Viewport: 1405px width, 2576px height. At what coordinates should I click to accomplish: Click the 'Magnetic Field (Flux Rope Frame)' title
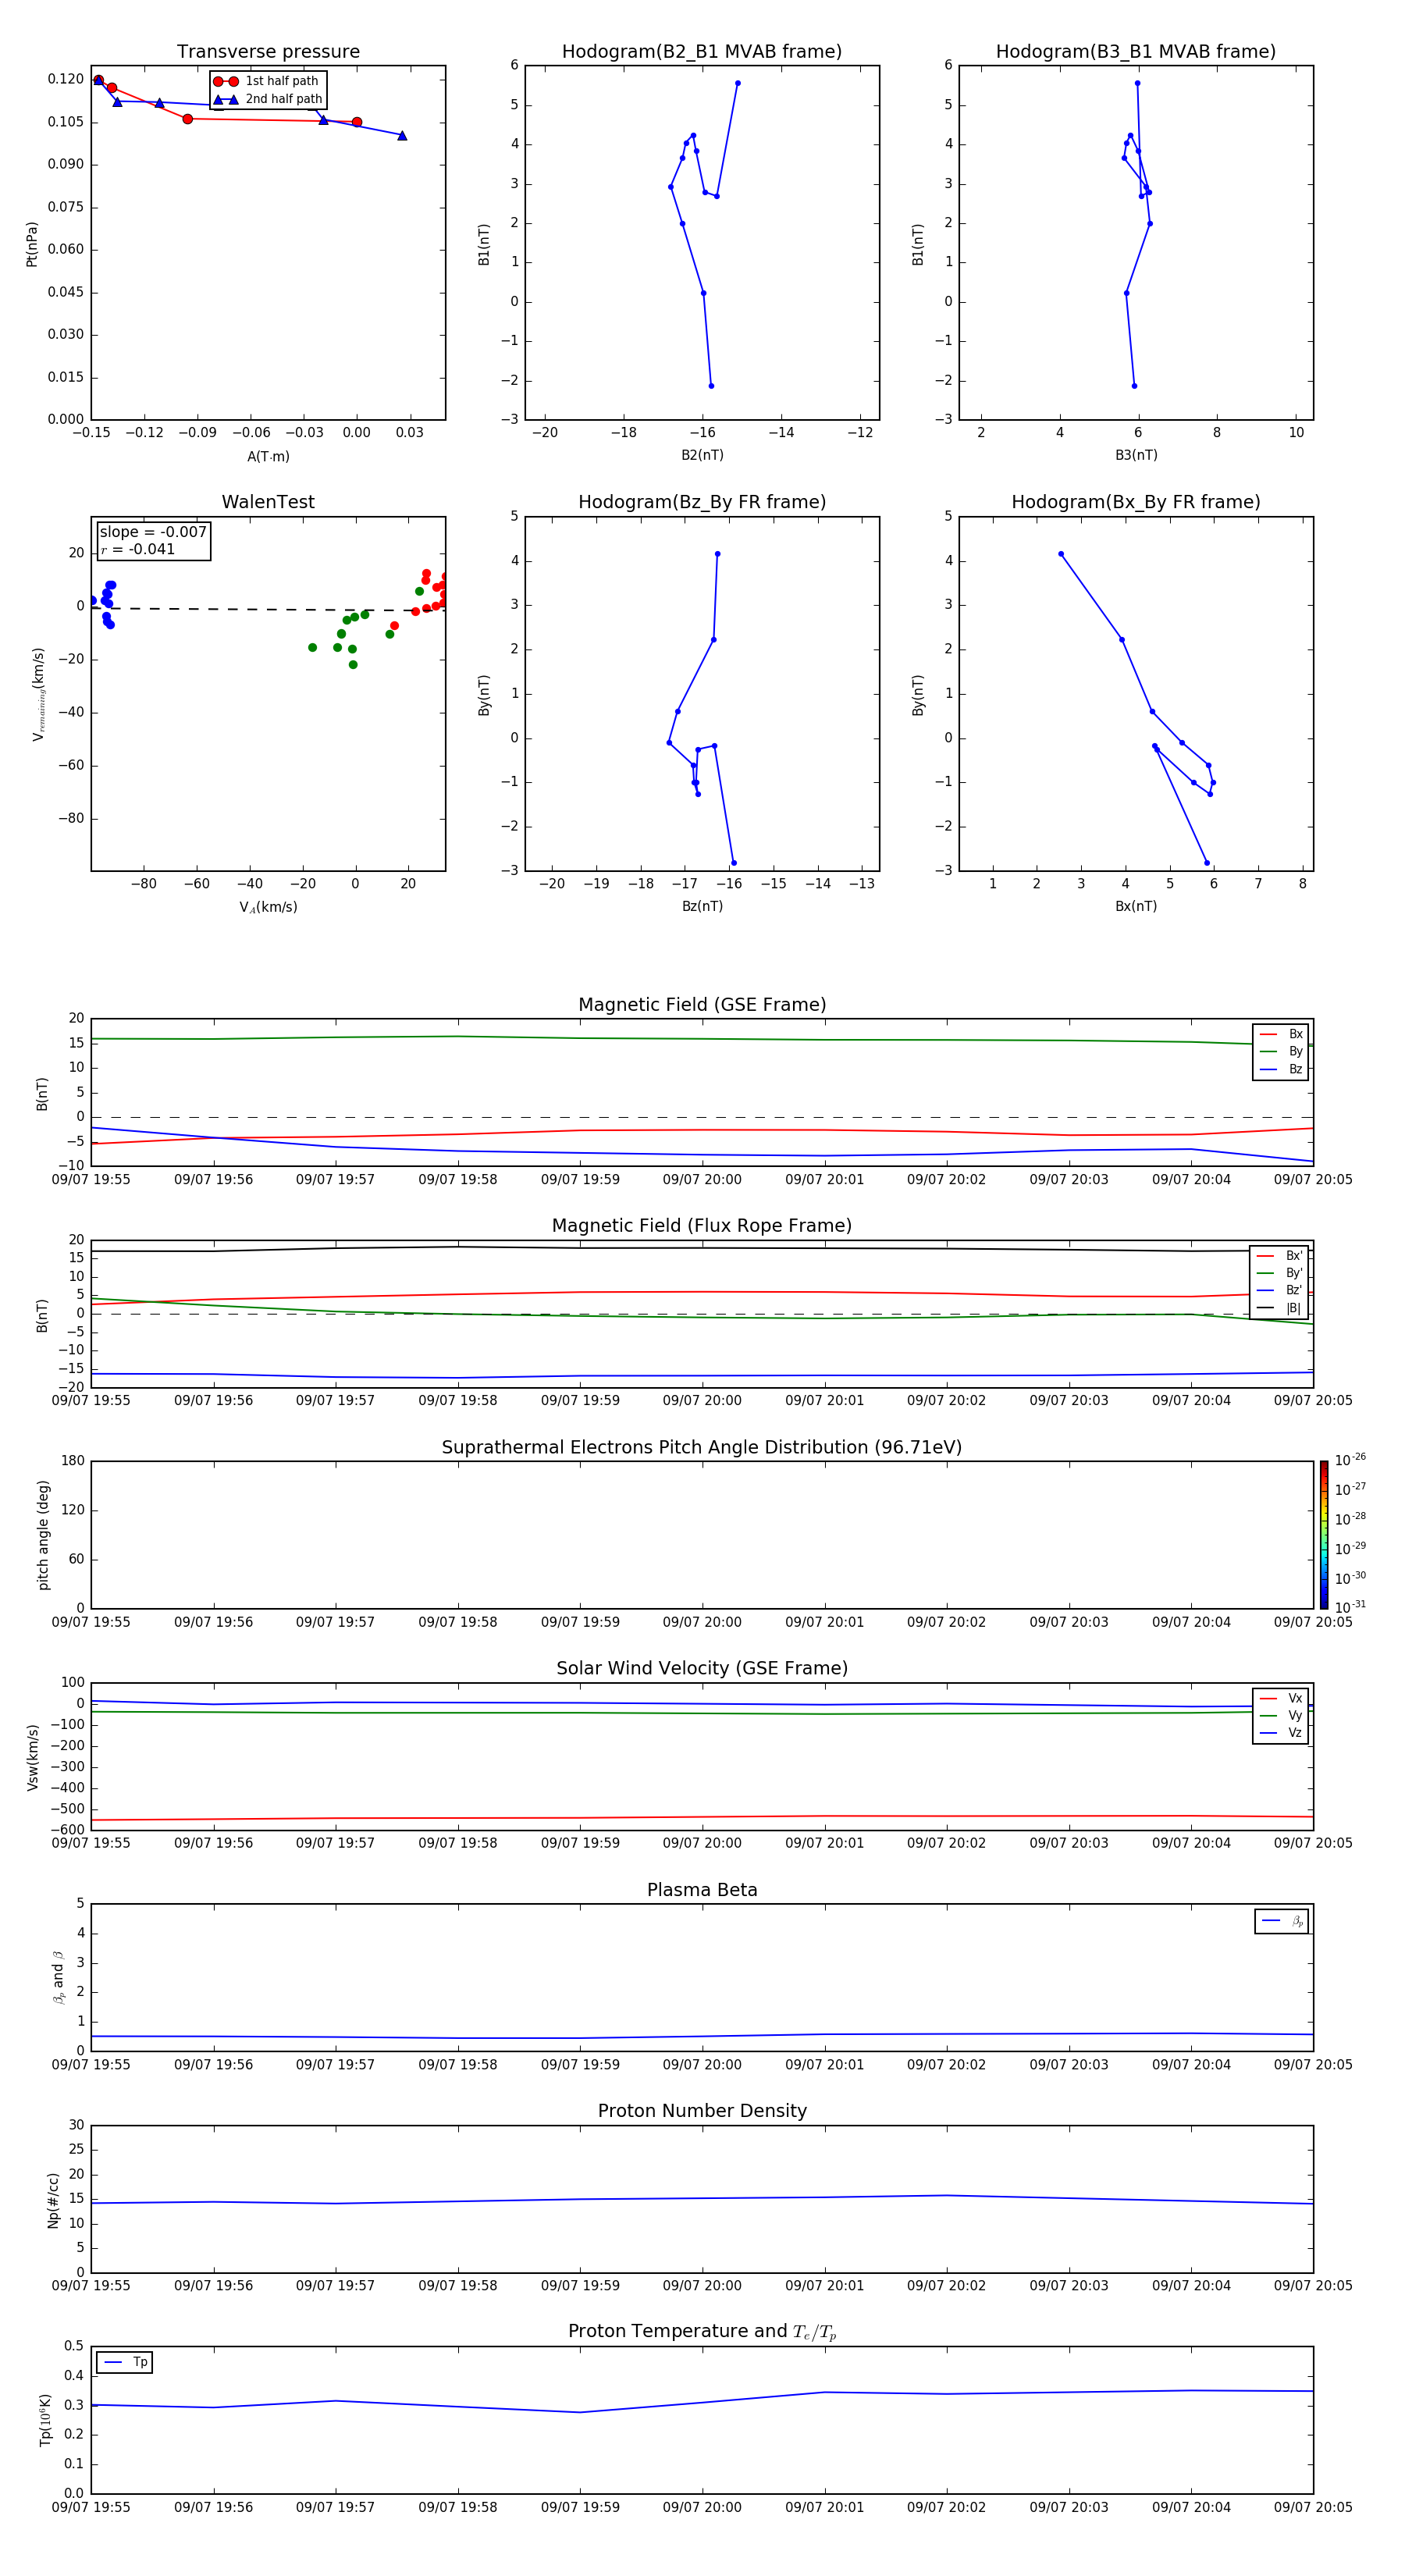702,1226
